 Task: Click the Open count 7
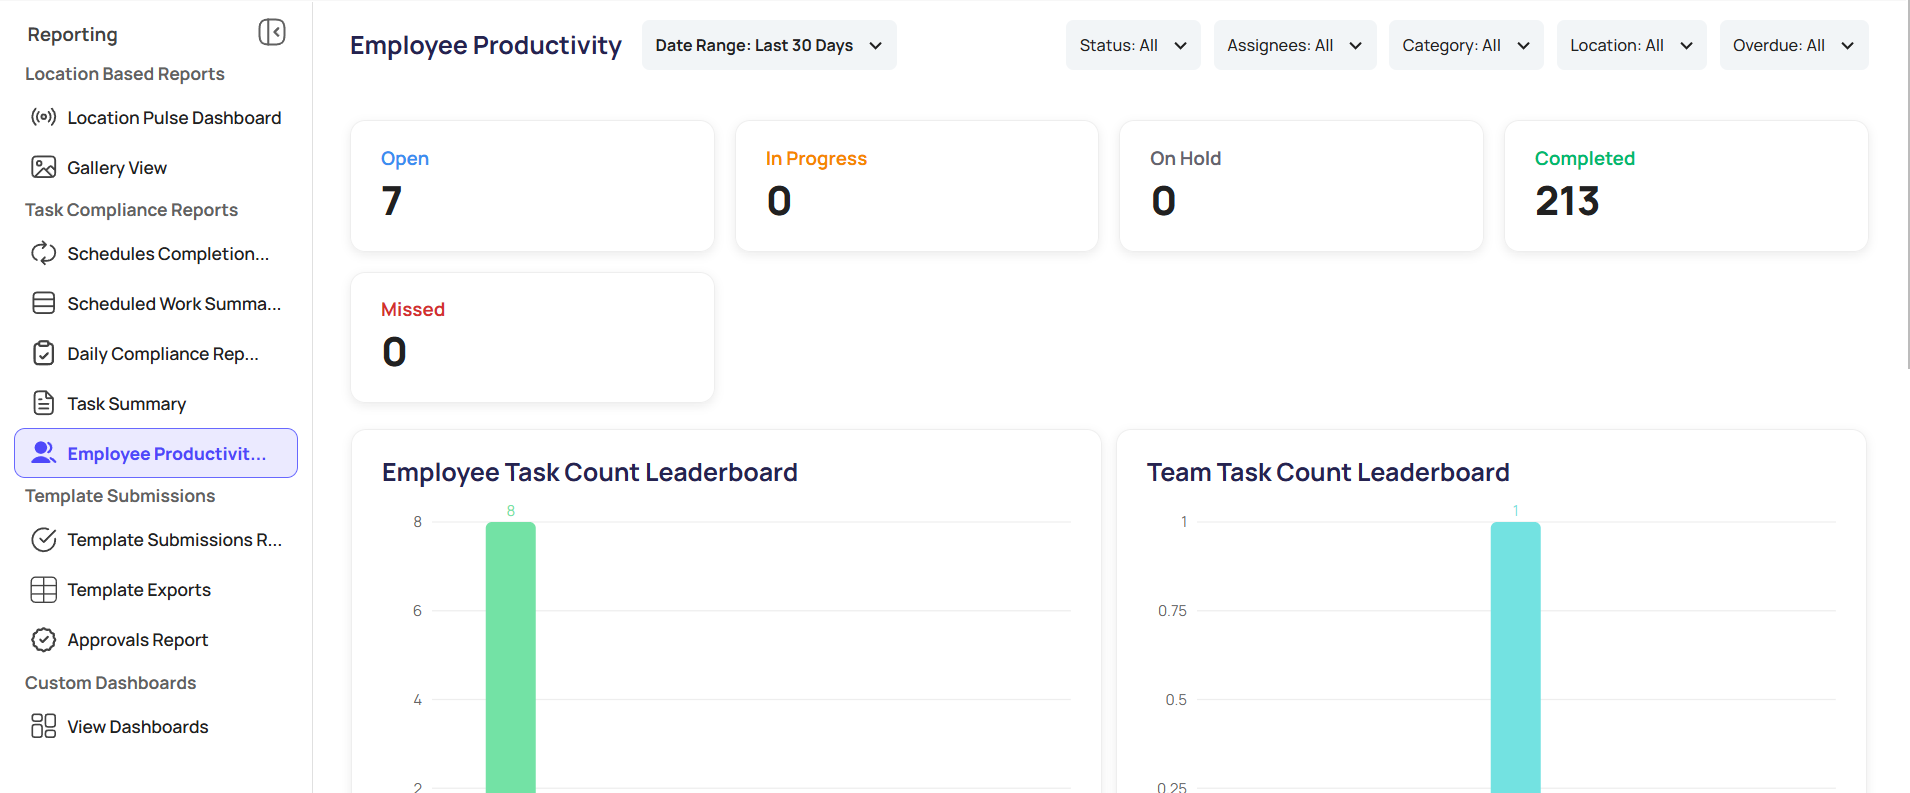pos(391,201)
